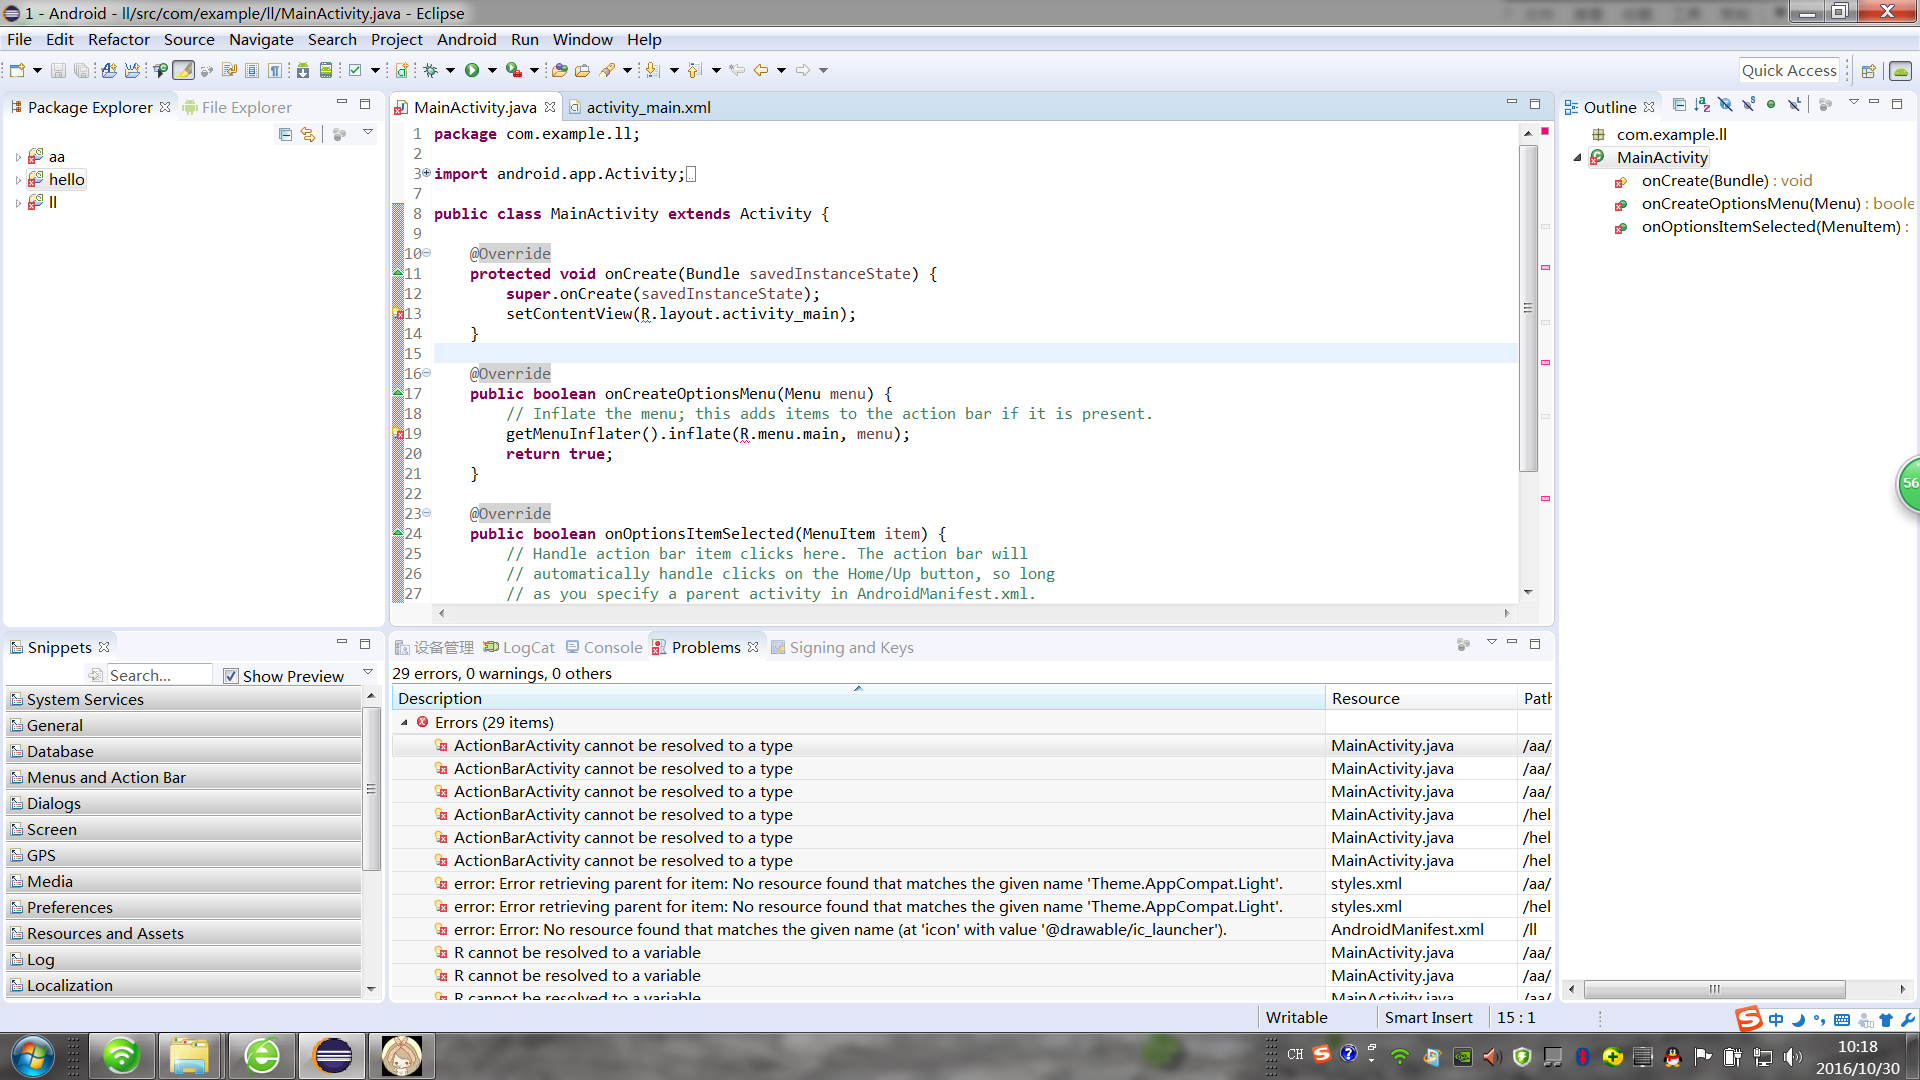The height and width of the screenshot is (1080, 1920).
Task: Click the Save toolbar icon
Action: tap(58, 70)
